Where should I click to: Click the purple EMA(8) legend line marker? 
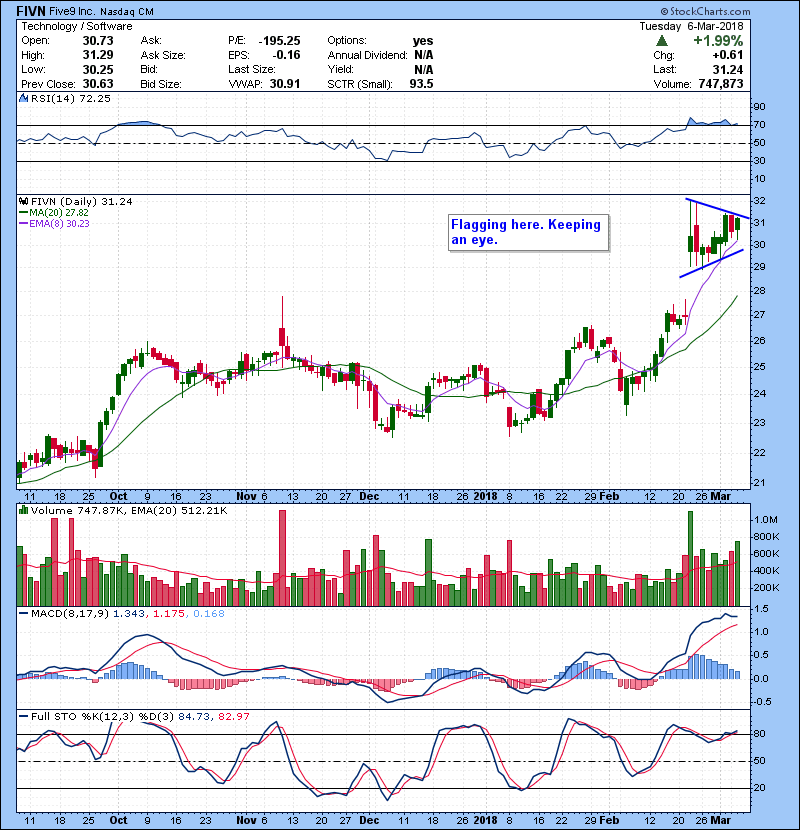click(x=23, y=223)
